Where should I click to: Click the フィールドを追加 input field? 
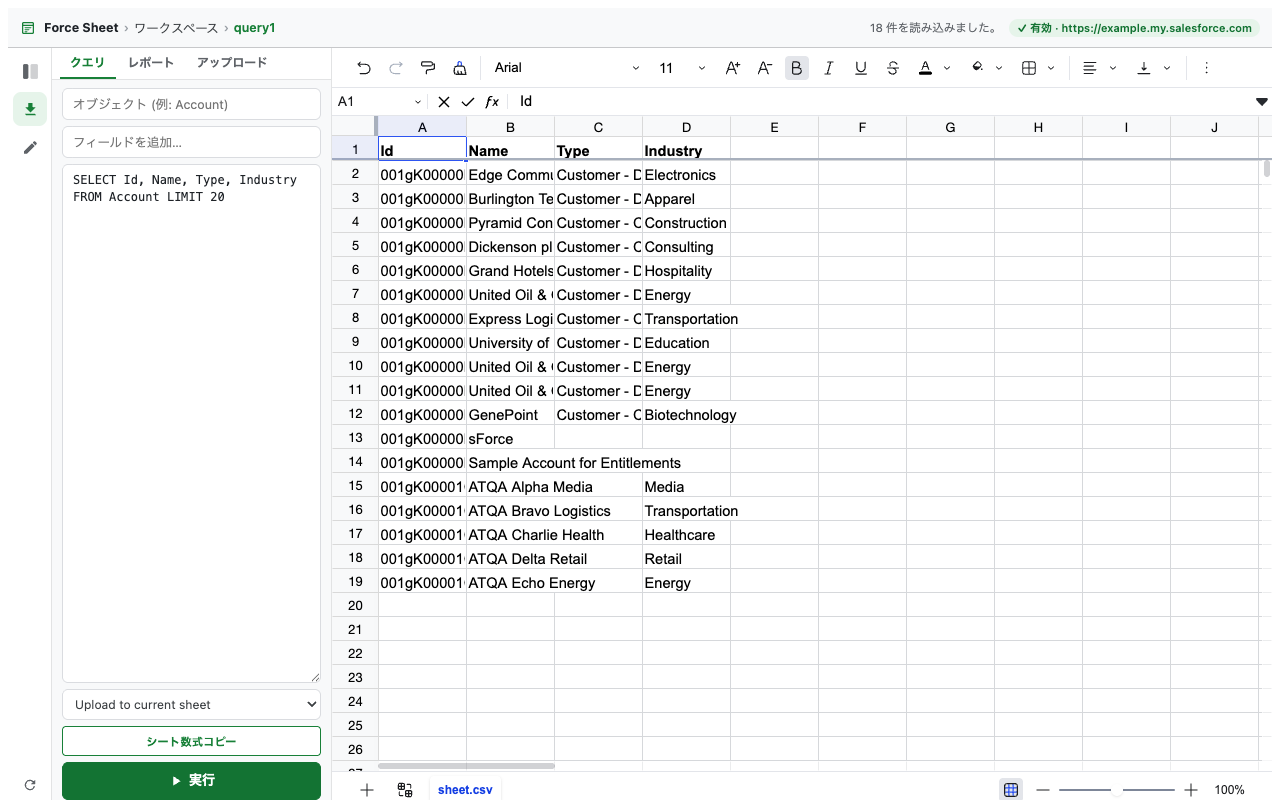click(x=191, y=142)
